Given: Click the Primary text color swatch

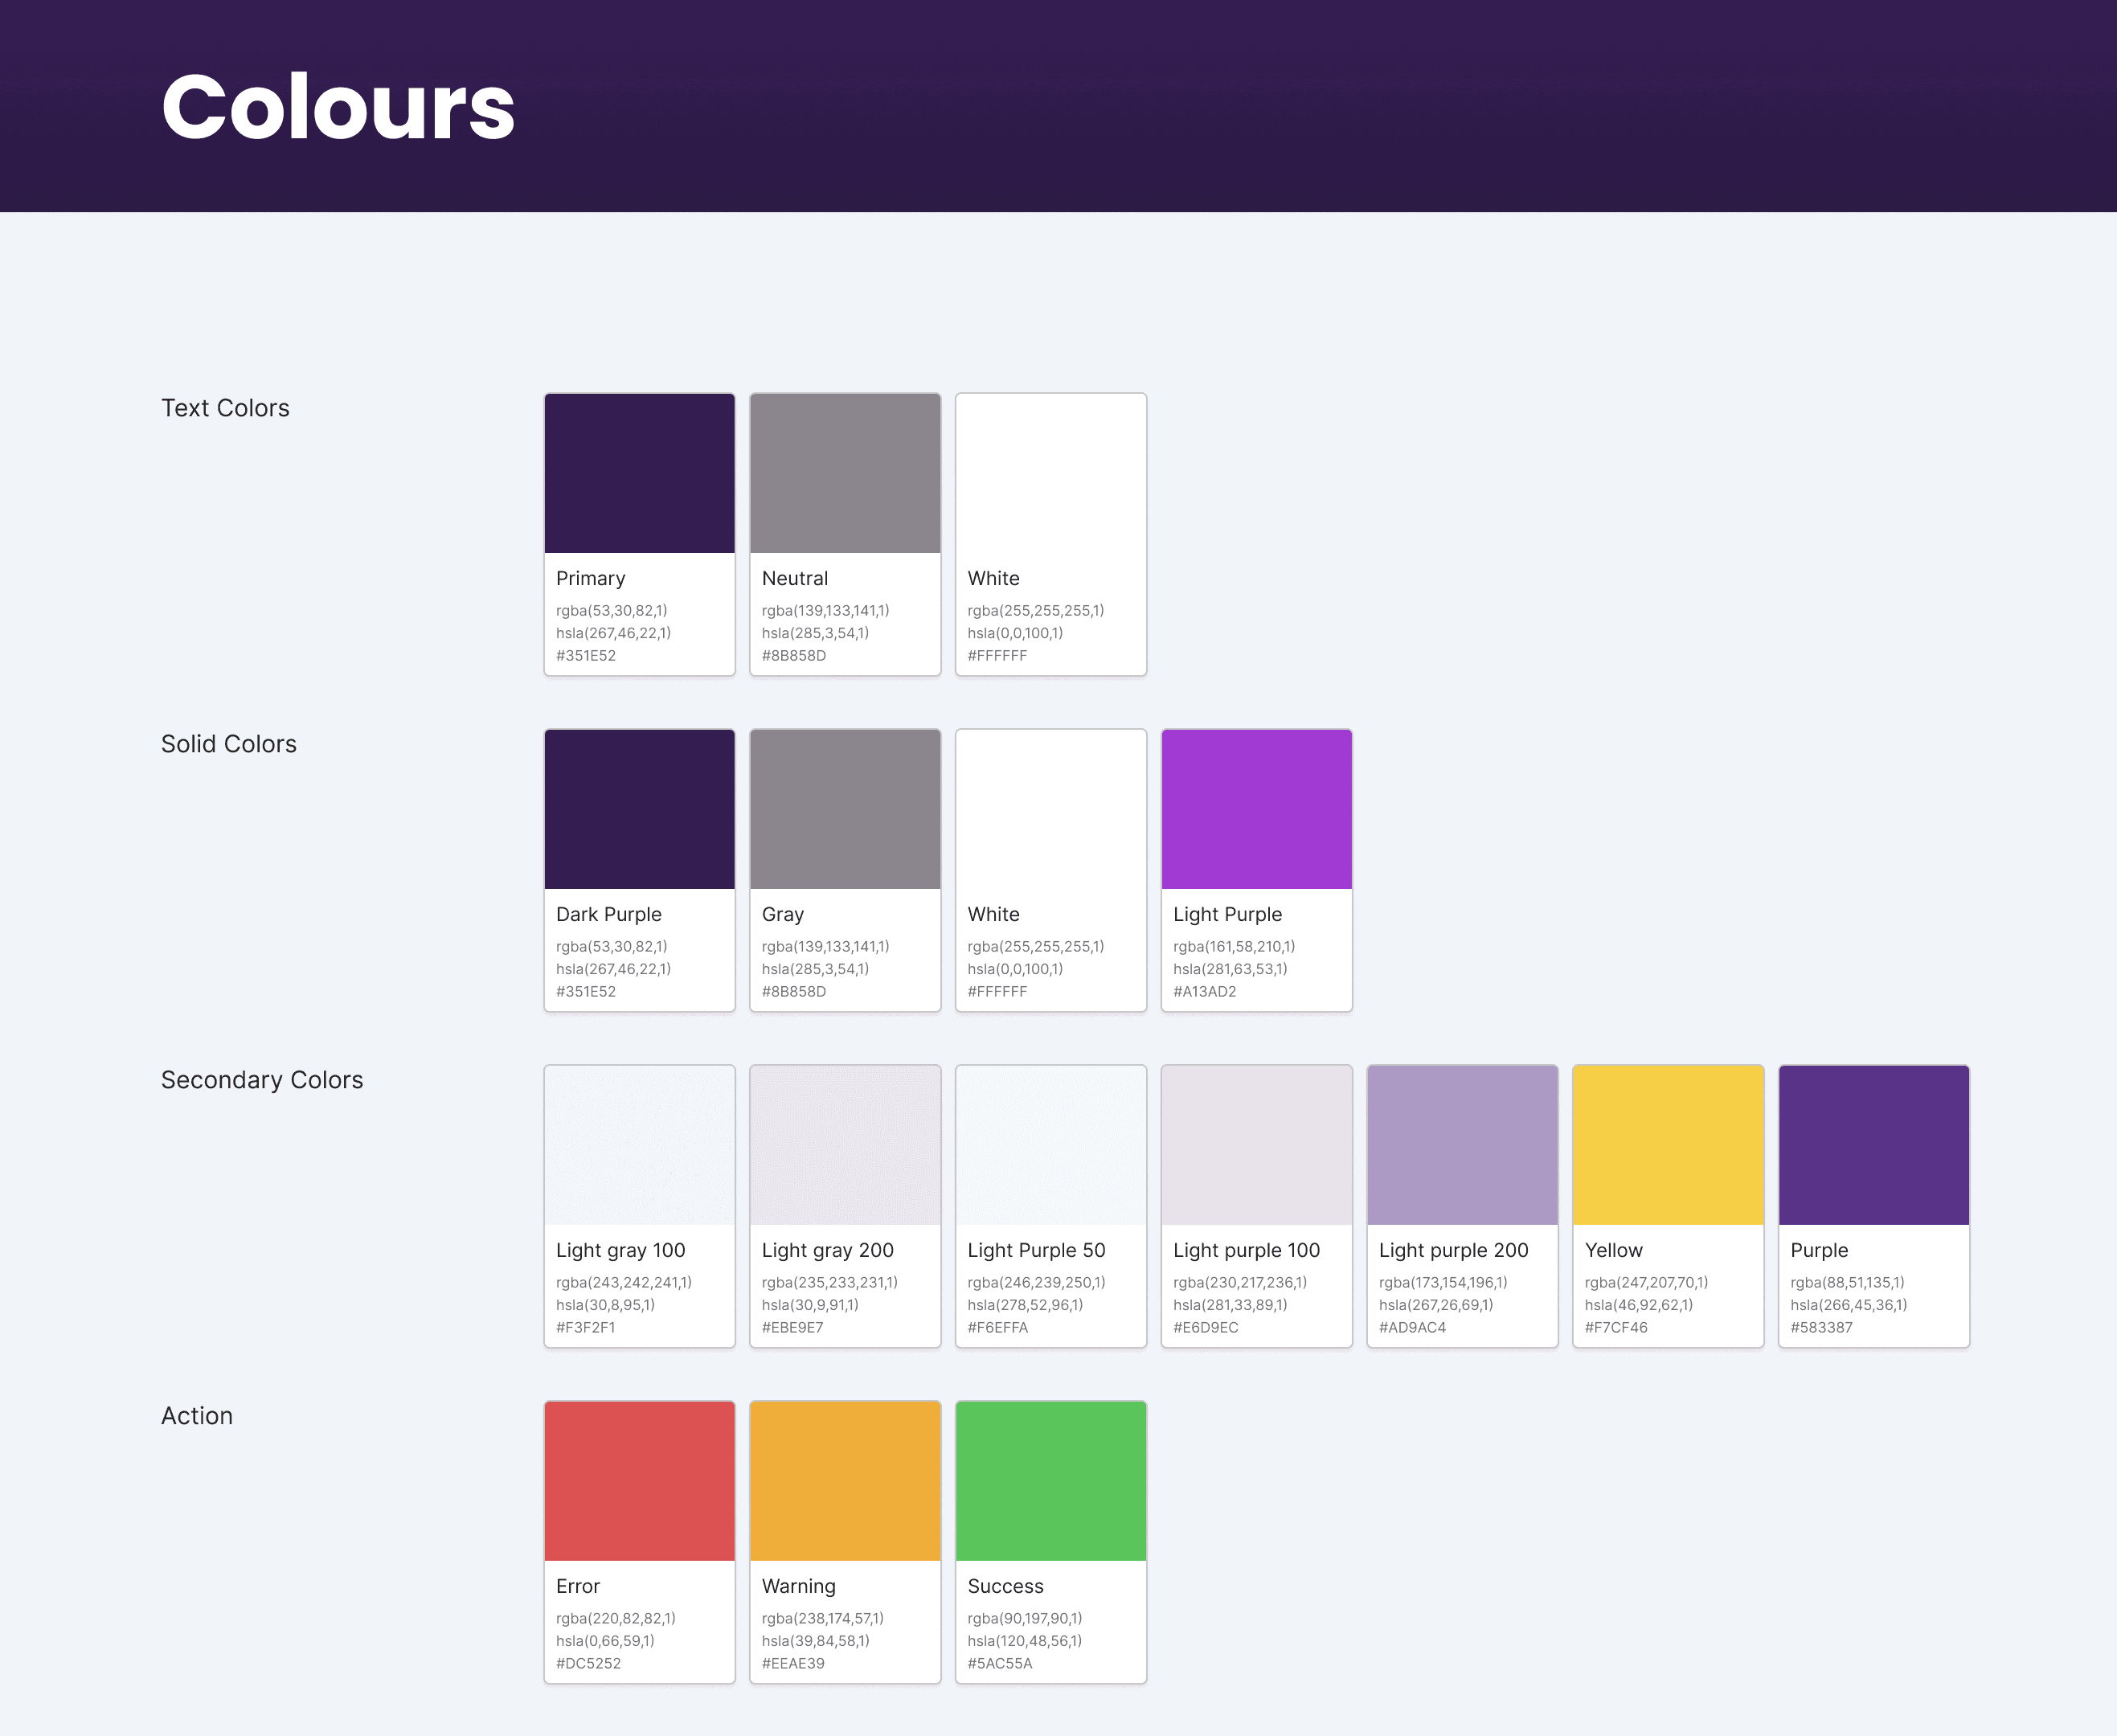Looking at the screenshot, I should point(639,473).
